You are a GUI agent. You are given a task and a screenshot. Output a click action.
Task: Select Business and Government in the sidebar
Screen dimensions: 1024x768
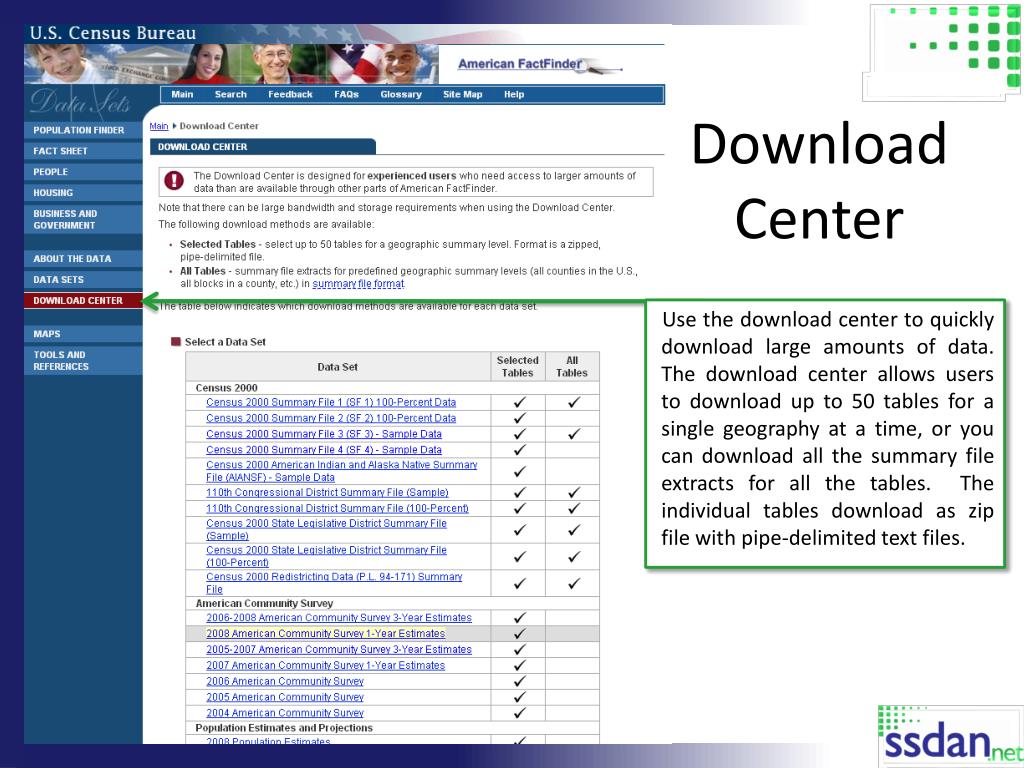(84, 219)
